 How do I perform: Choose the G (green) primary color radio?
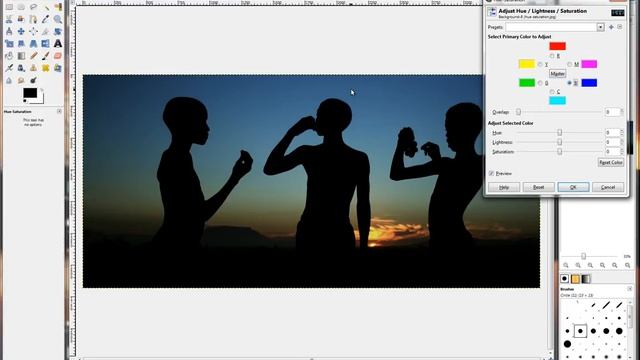point(540,83)
